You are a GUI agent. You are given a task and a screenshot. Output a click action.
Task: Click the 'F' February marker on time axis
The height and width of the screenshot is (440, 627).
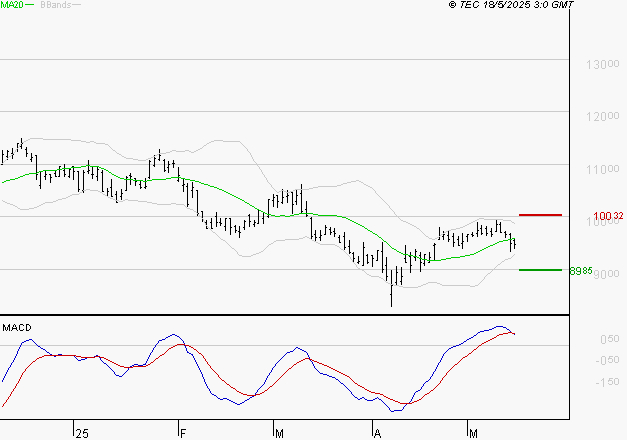(x=183, y=433)
